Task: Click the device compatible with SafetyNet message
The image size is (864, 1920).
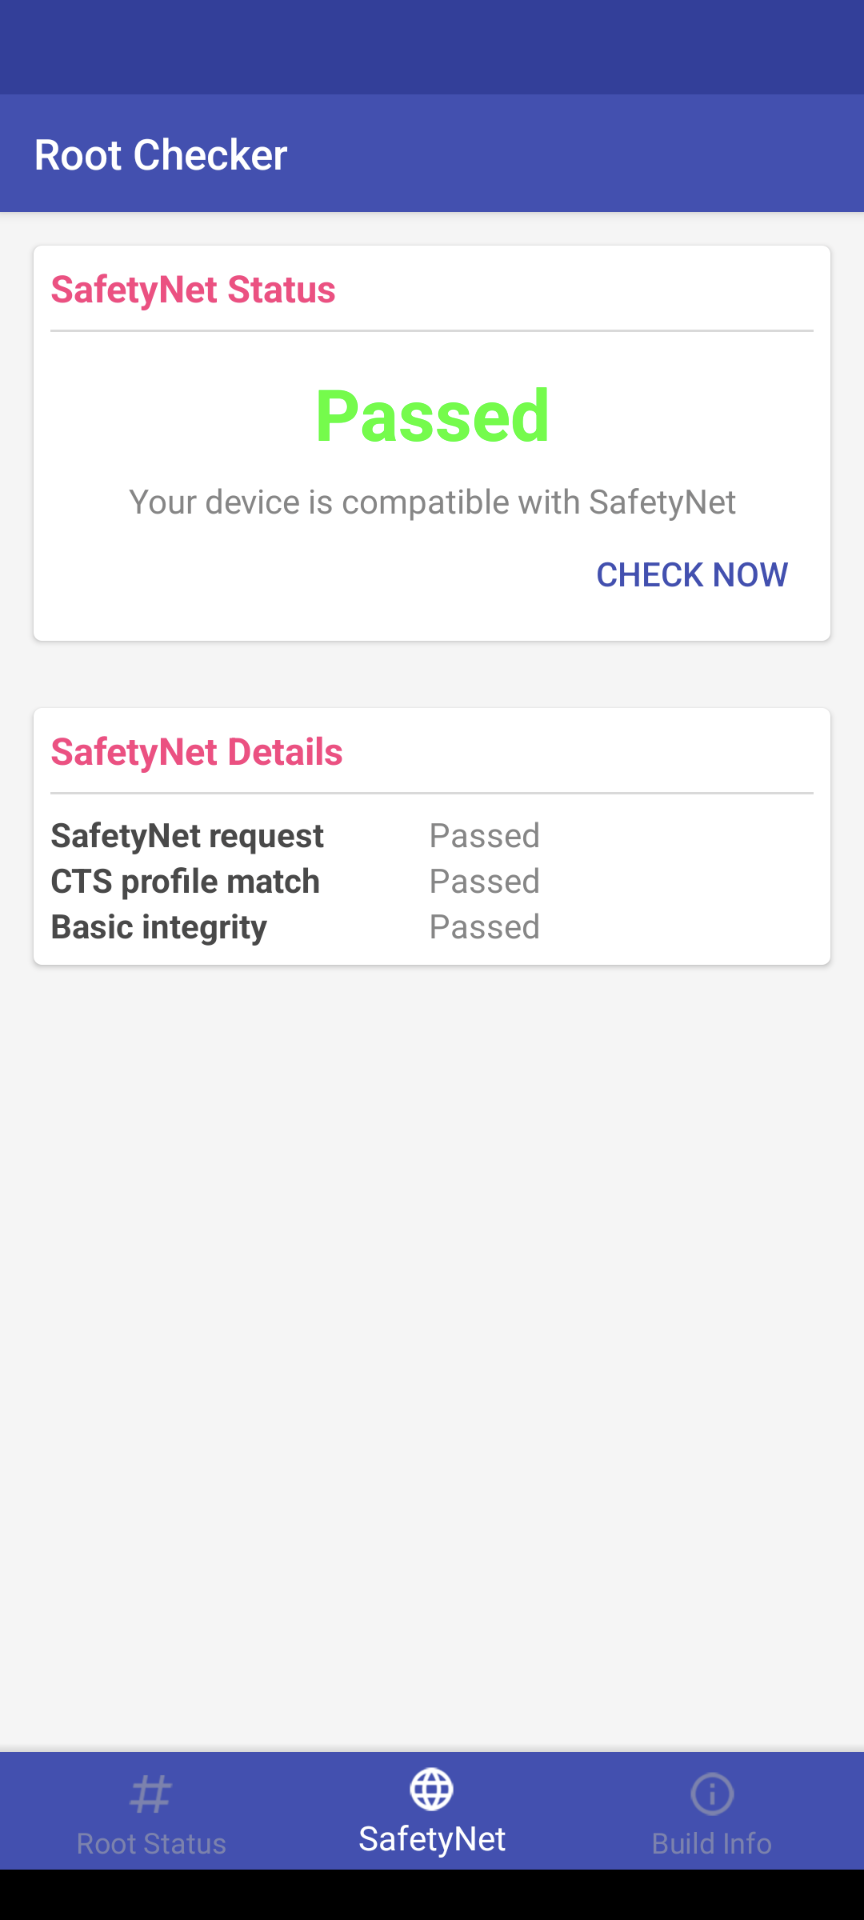Action: point(432,502)
